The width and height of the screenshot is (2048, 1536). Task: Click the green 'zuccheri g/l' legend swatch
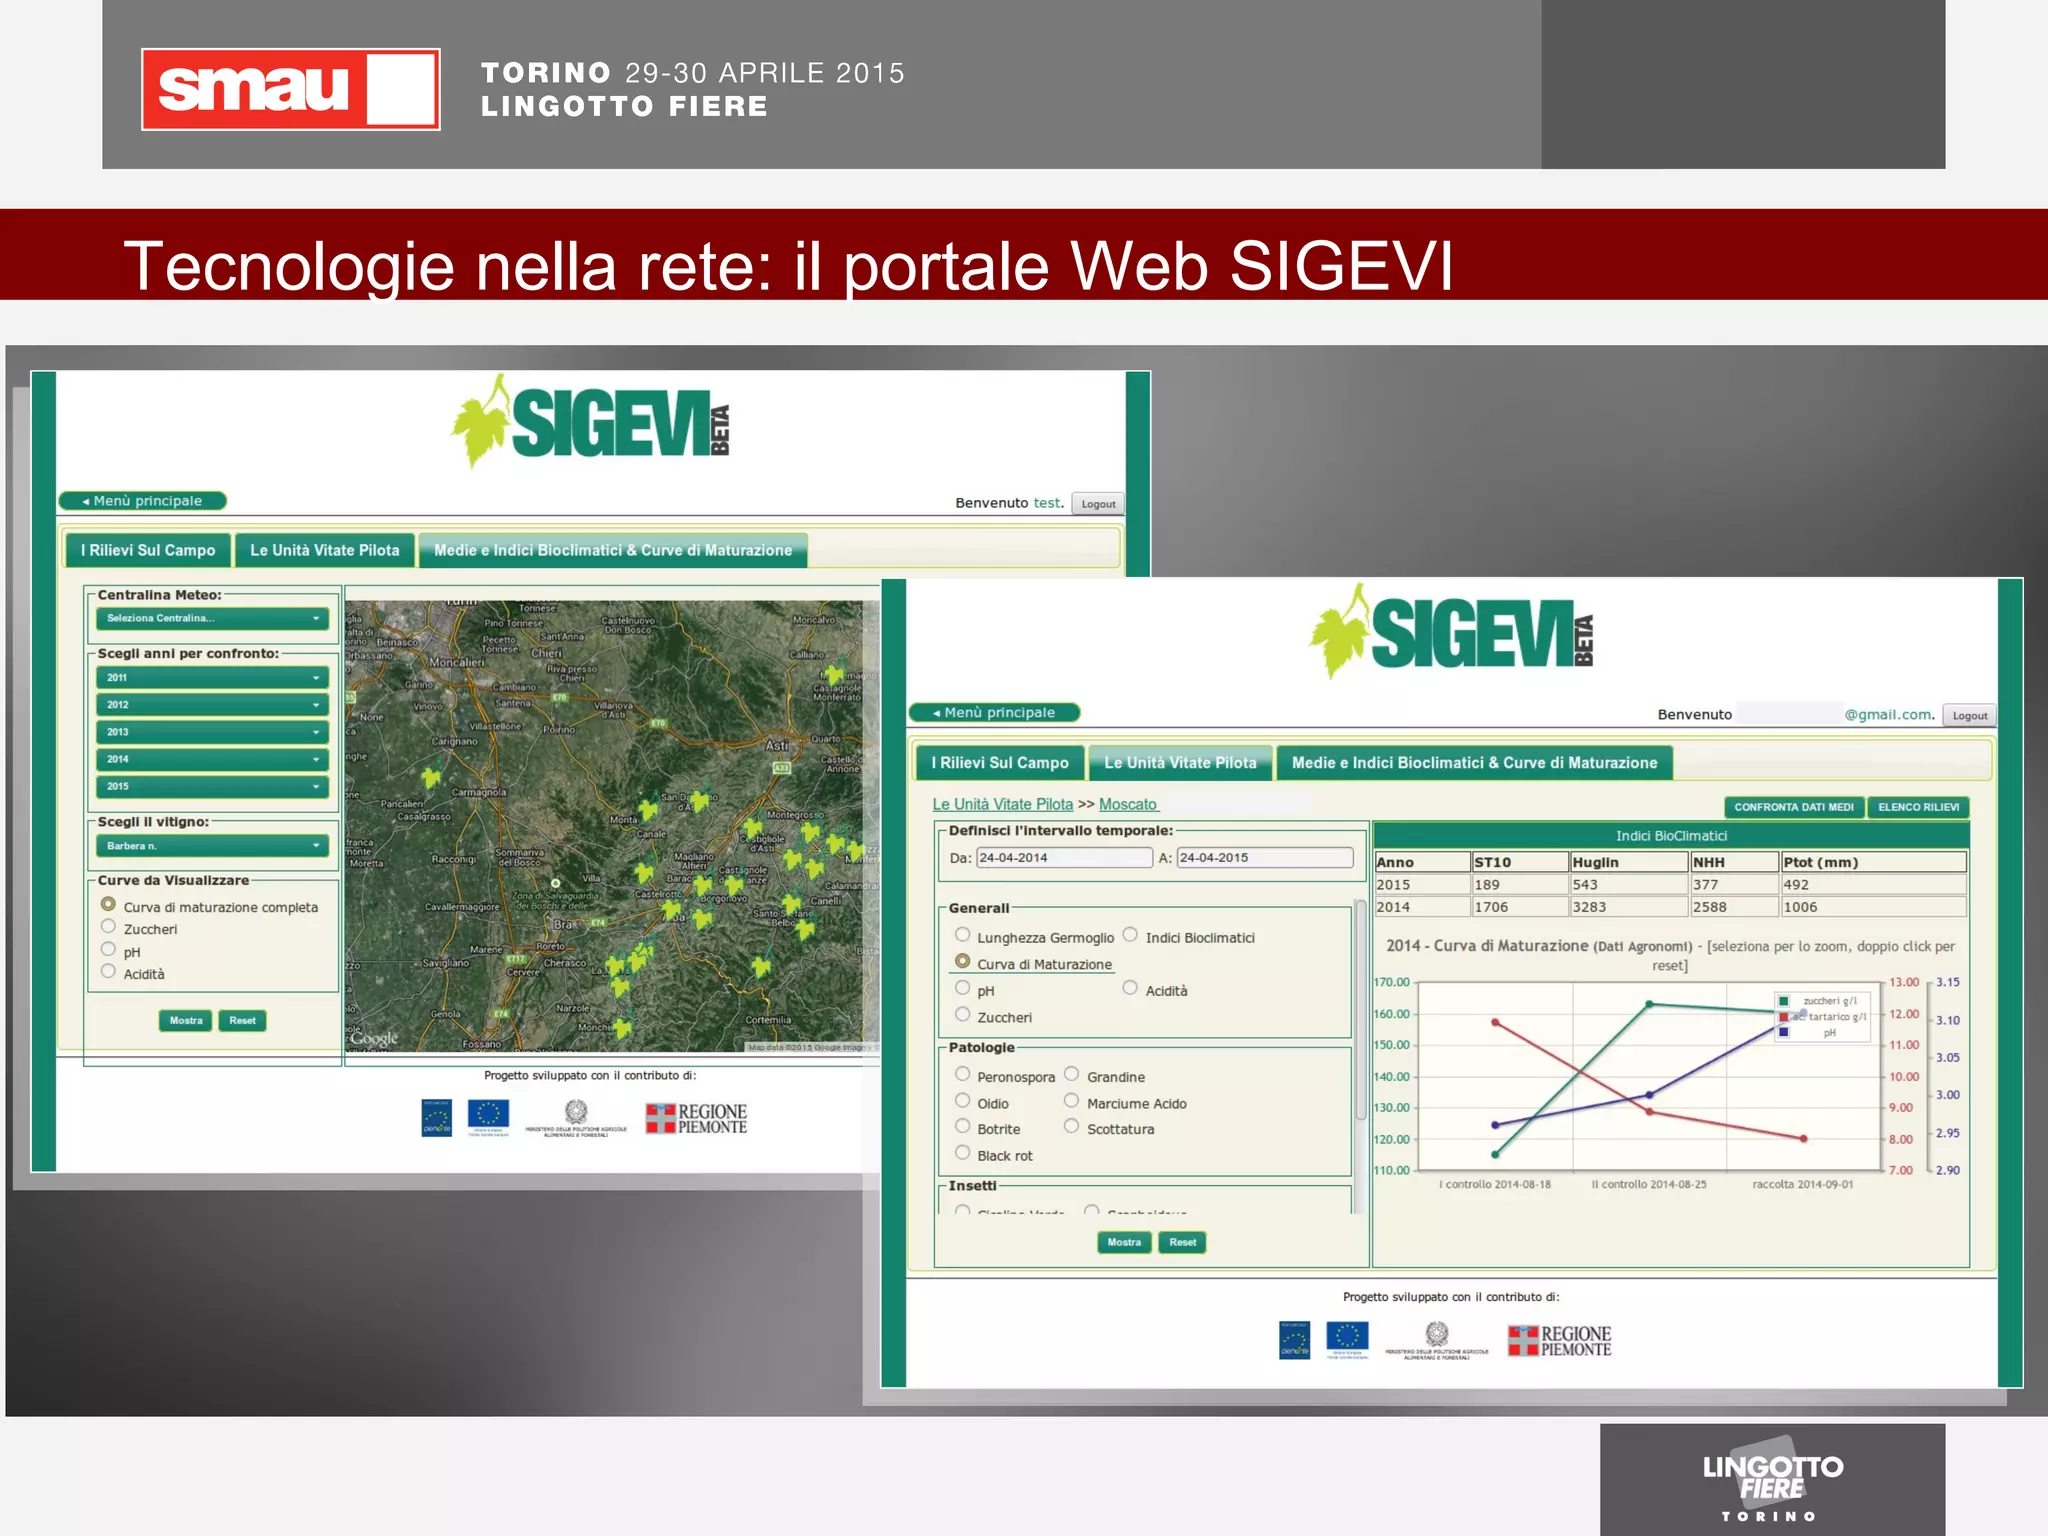[1784, 1001]
